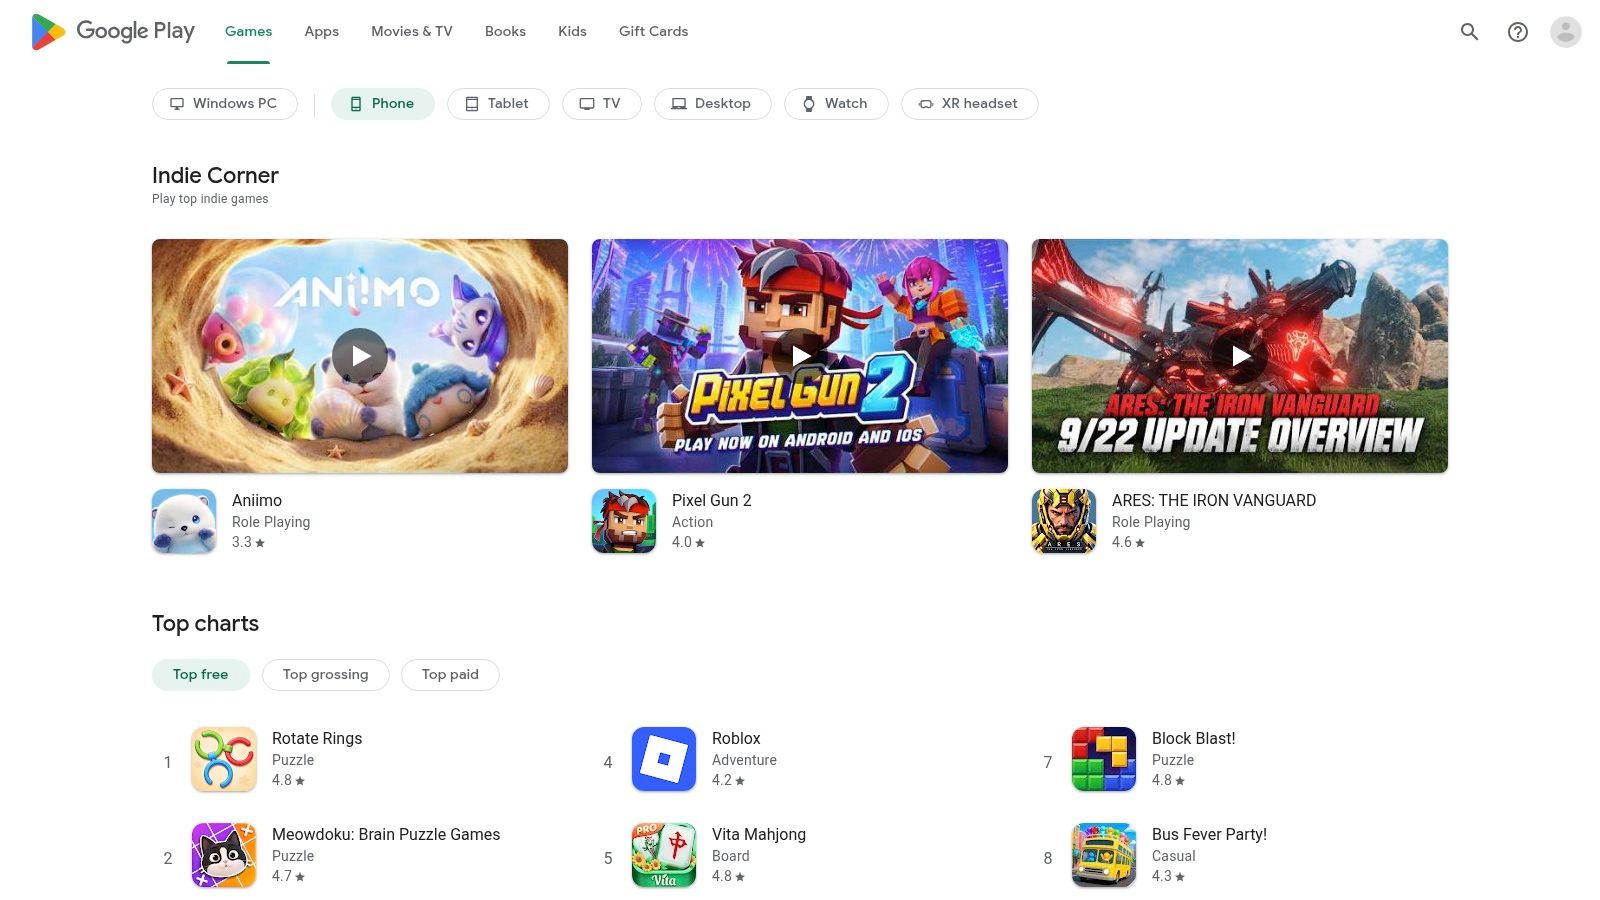
Task: Select the XR headset device filter
Action: (970, 104)
